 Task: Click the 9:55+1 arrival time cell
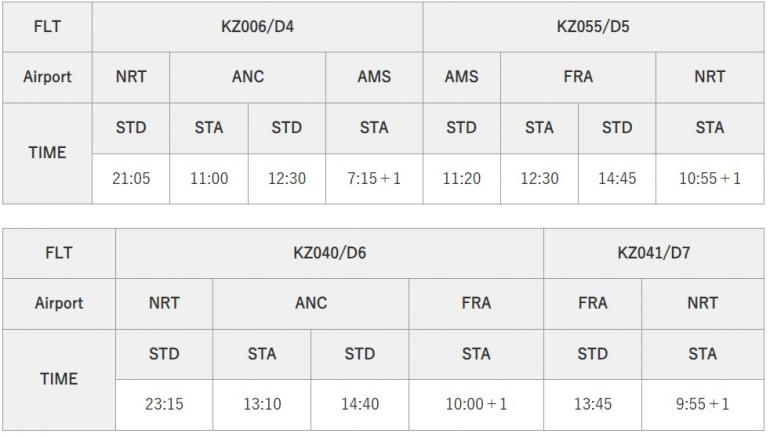pos(703,405)
